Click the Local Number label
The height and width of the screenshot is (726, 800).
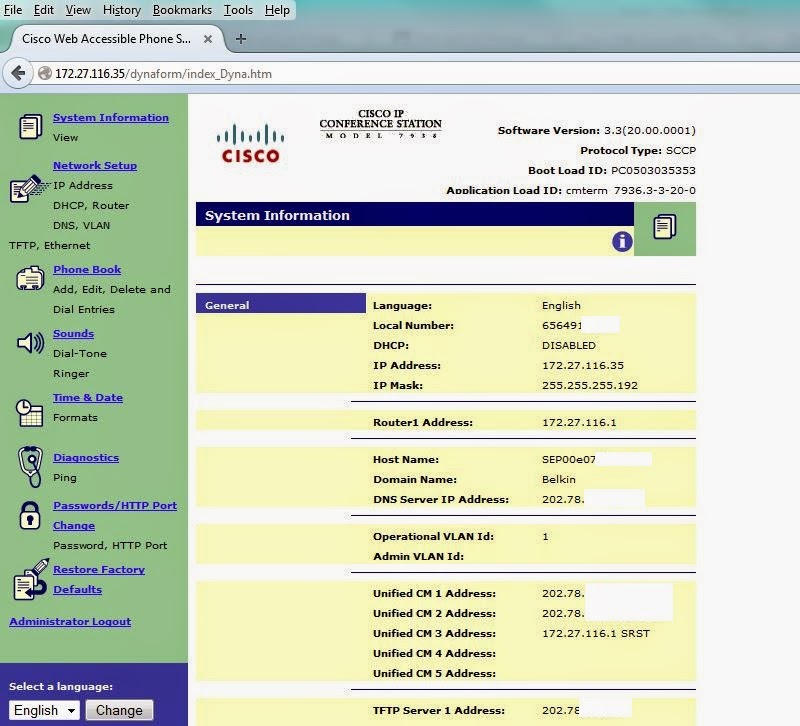tap(413, 326)
